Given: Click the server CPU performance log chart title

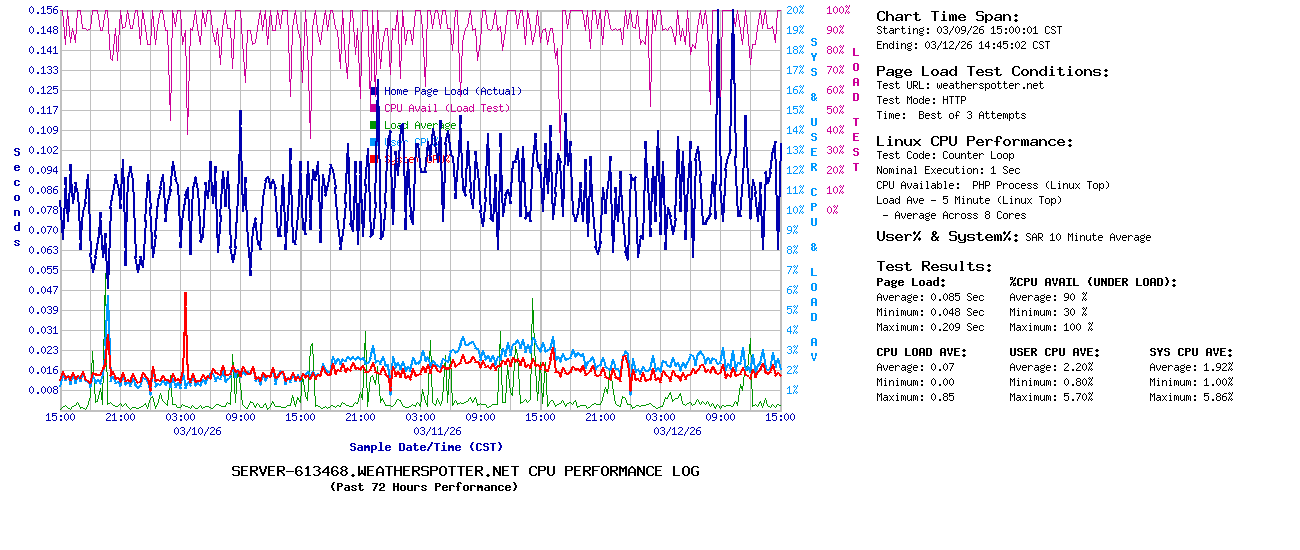Looking at the screenshot, I should (x=465, y=471).
